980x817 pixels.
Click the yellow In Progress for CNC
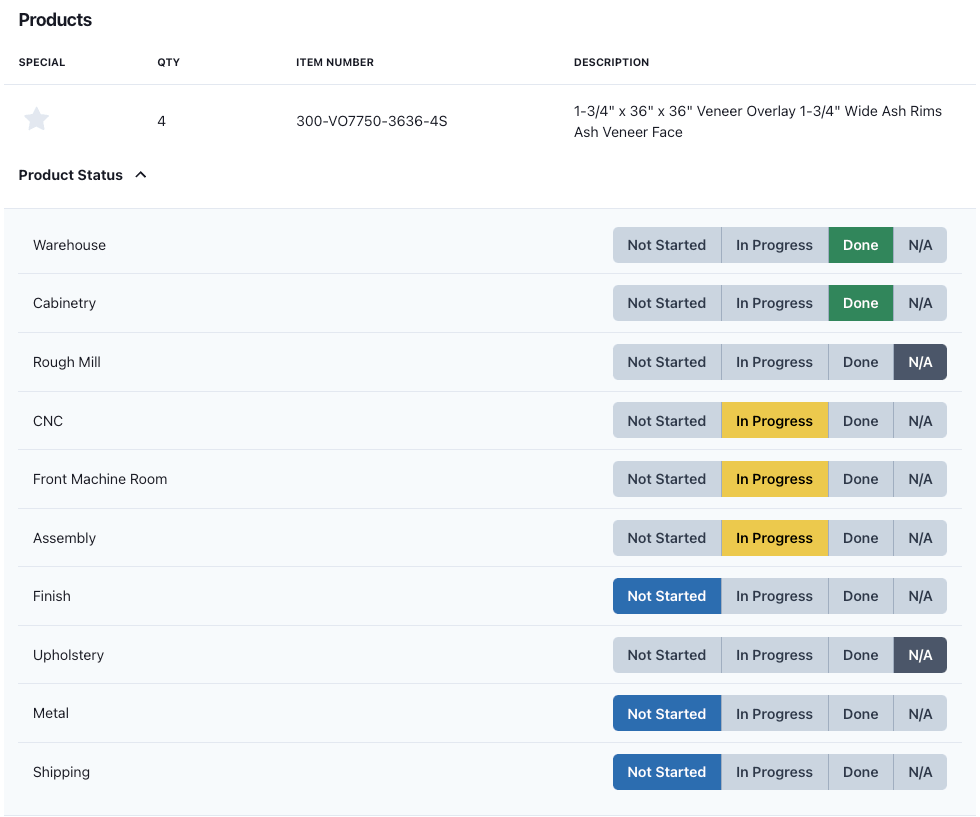(x=774, y=421)
